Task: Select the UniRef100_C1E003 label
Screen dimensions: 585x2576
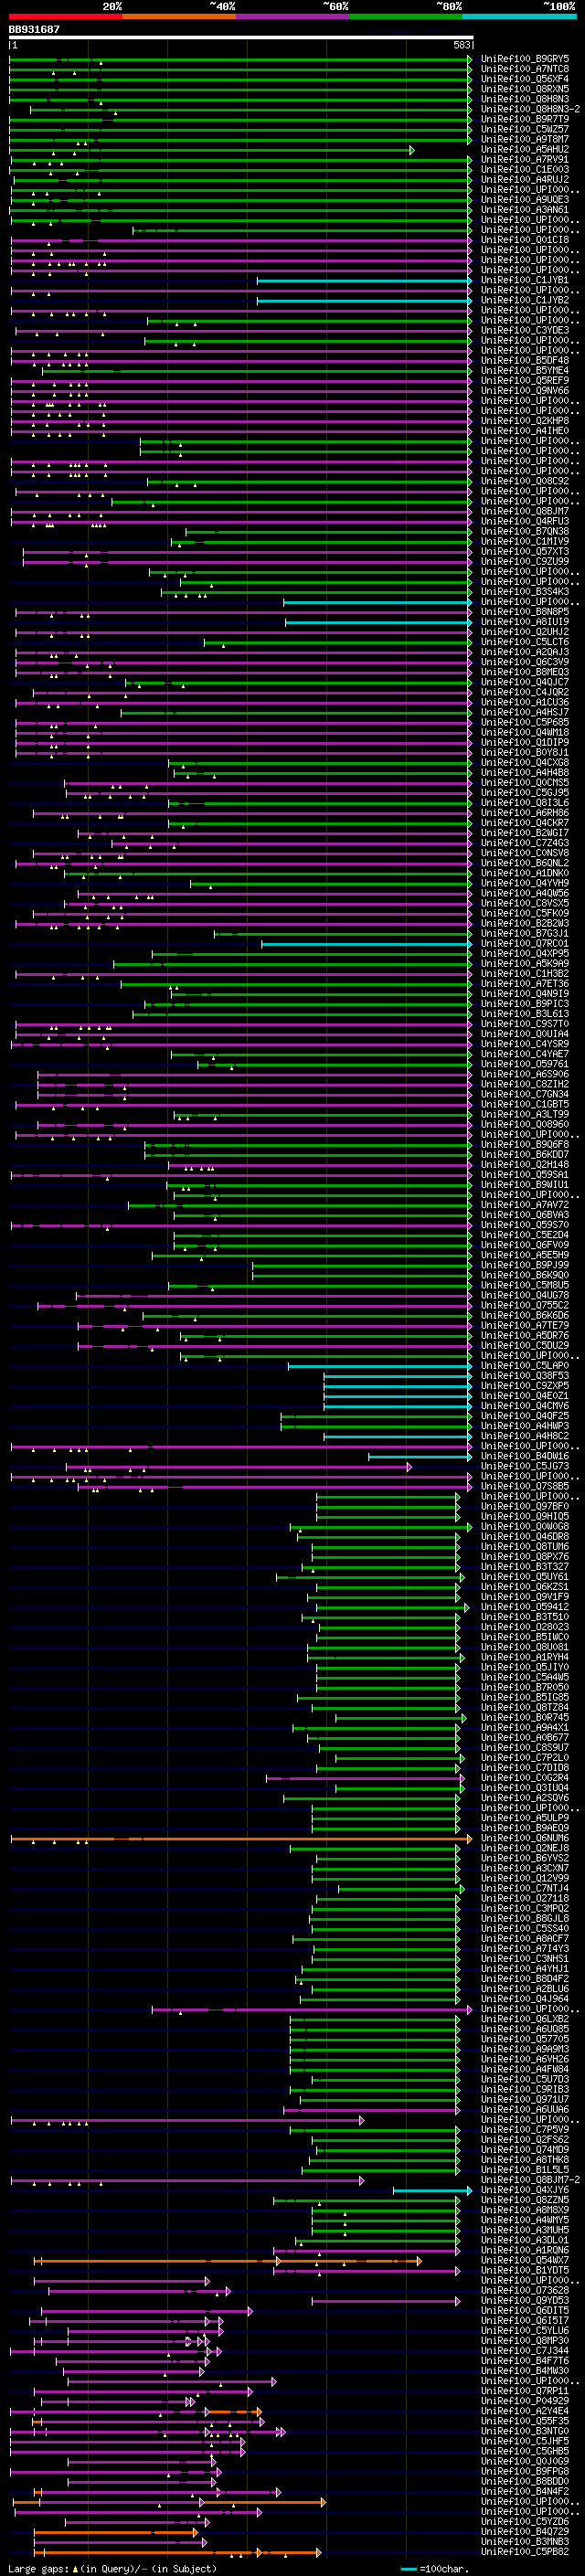Action: coord(525,169)
